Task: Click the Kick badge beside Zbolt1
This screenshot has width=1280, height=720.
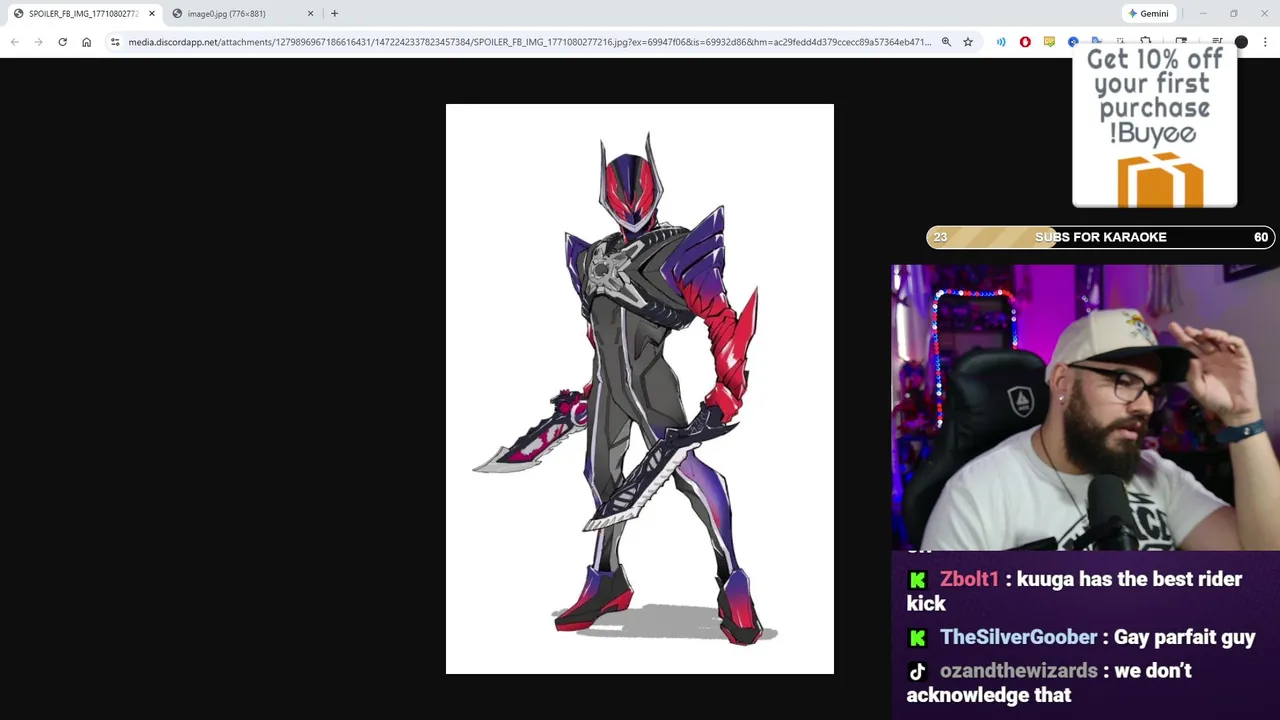Action: [x=917, y=580]
